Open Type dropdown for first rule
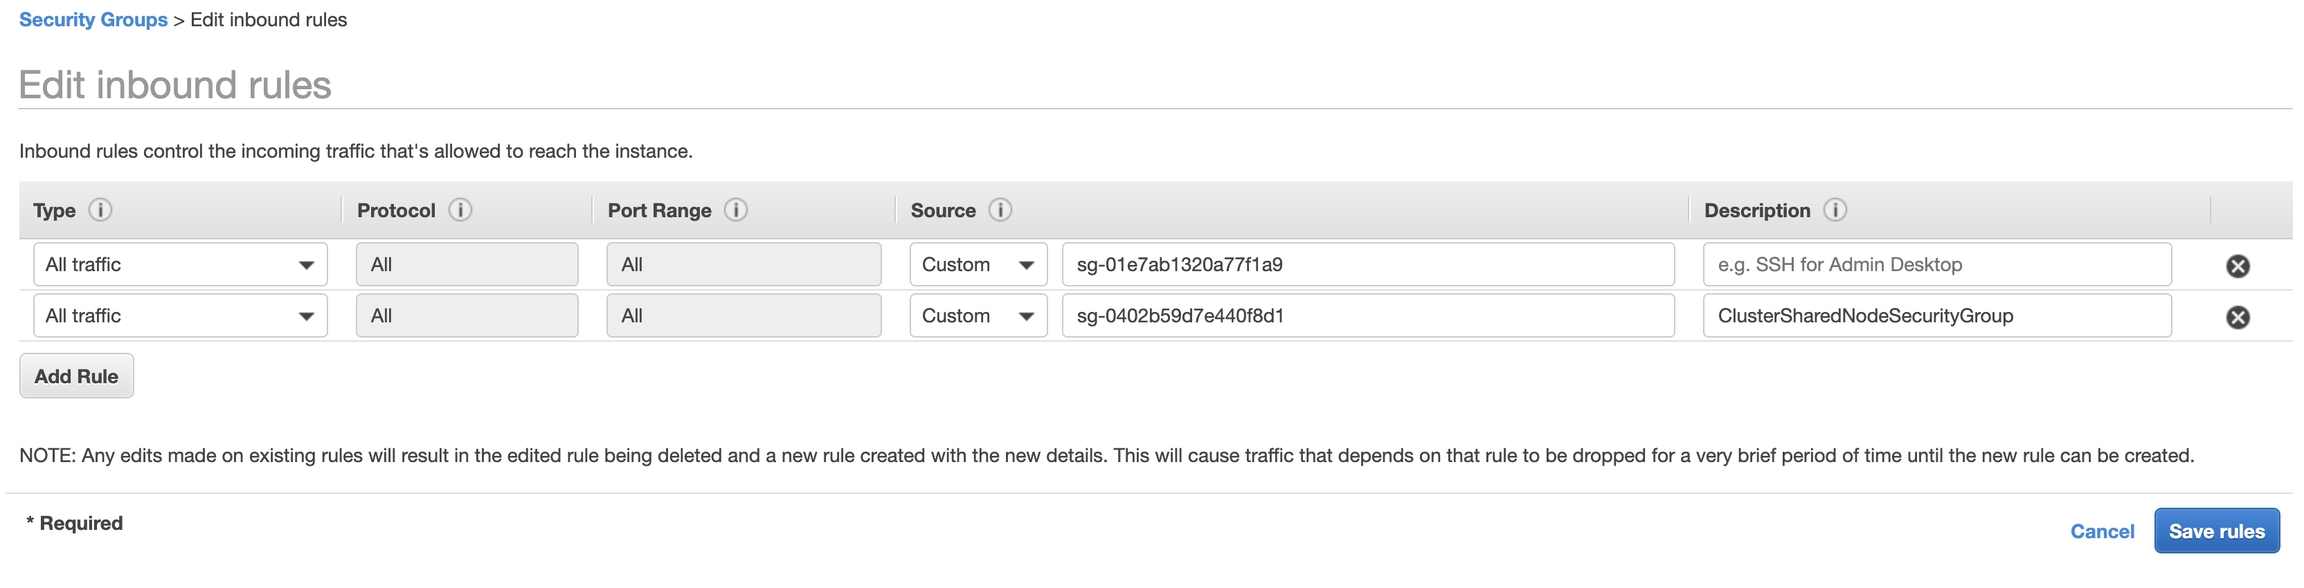 pyautogui.click(x=180, y=265)
